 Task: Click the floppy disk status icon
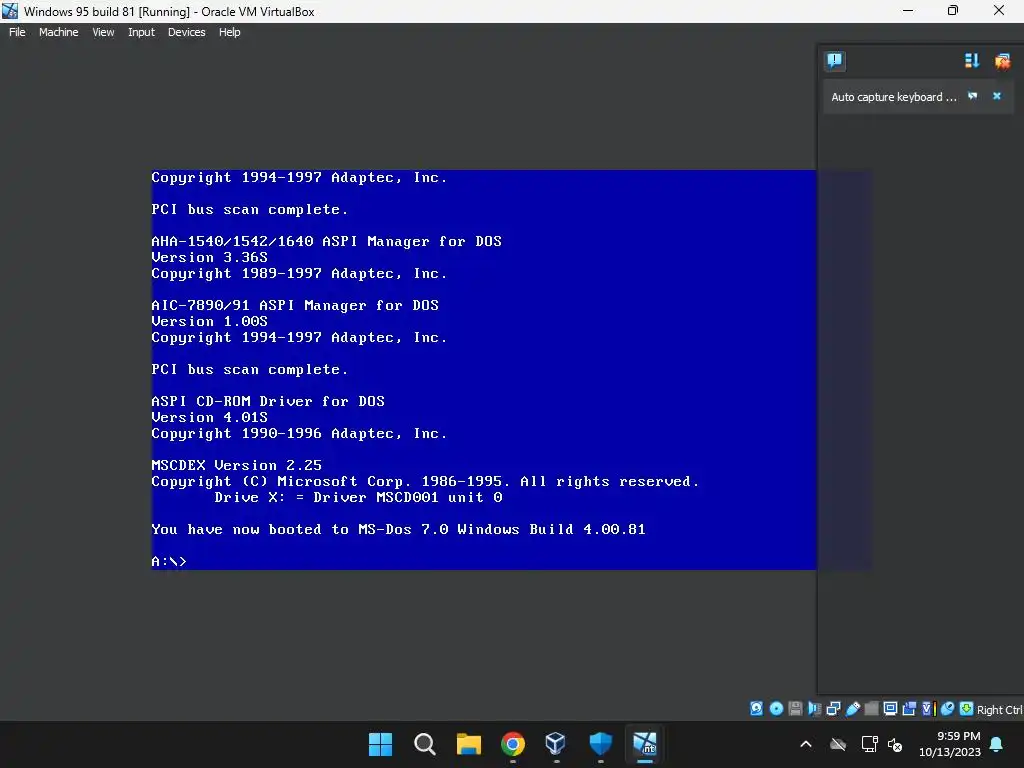coord(795,709)
